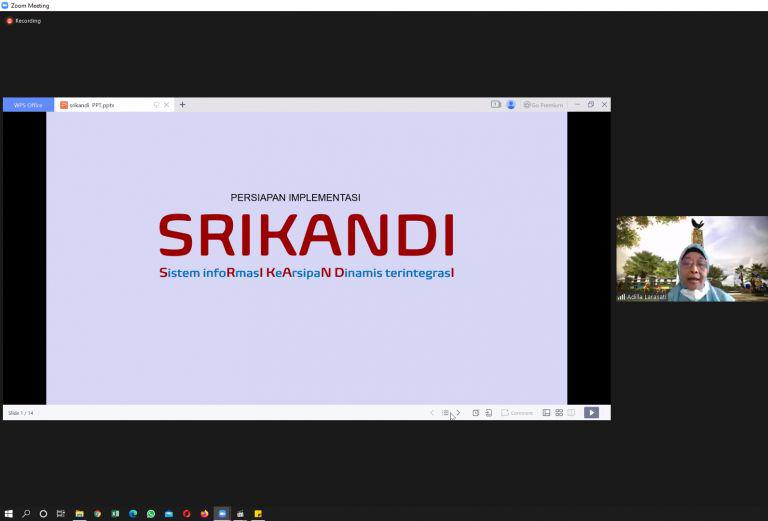
Task: Click the Go Premium link
Action: (543, 105)
